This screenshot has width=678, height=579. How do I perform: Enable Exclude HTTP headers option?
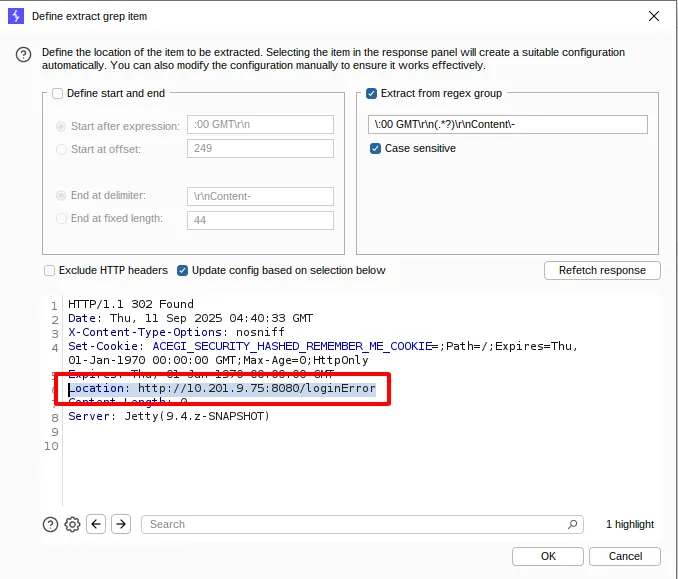point(50,270)
